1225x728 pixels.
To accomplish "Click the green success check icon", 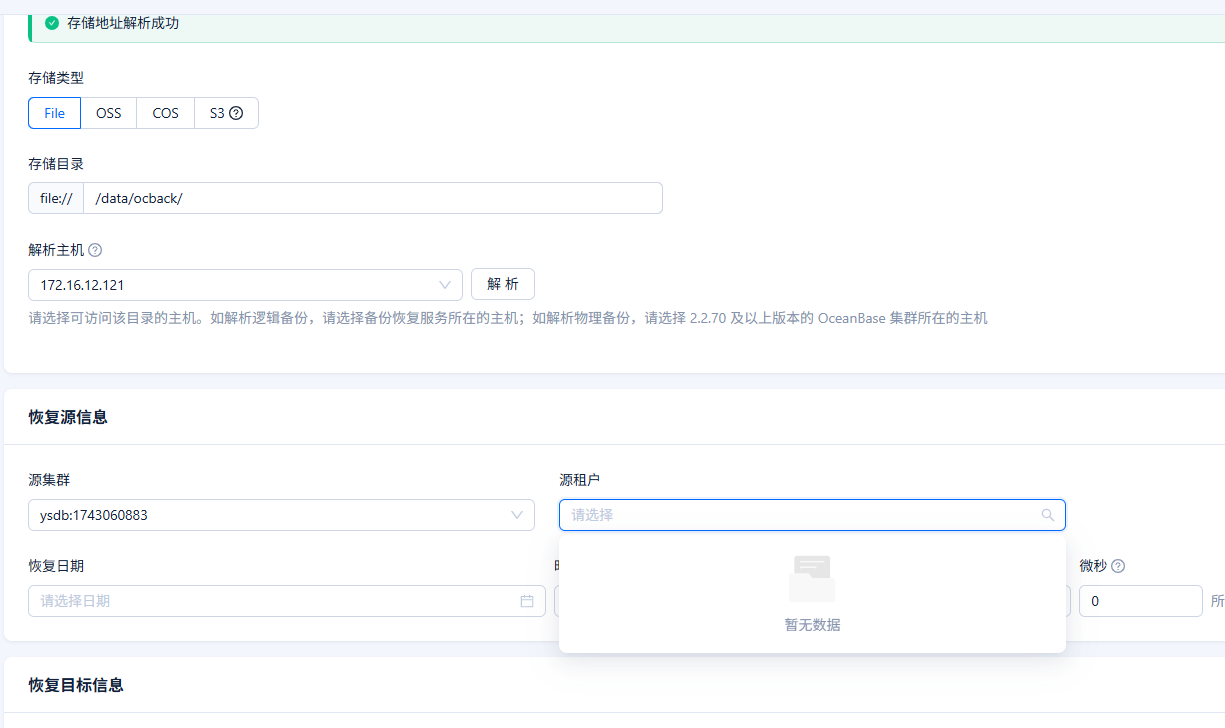I will [52, 22].
